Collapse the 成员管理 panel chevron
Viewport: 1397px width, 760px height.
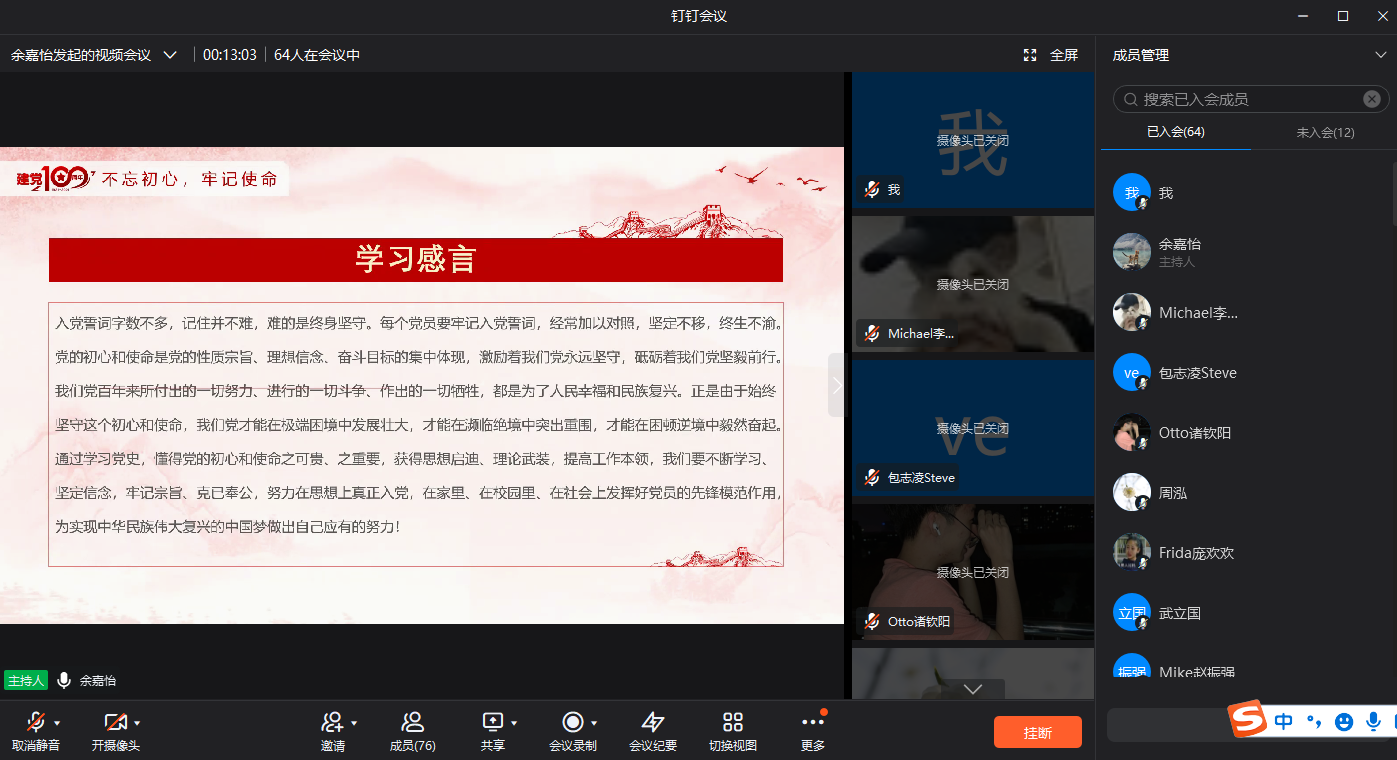pos(1381,55)
